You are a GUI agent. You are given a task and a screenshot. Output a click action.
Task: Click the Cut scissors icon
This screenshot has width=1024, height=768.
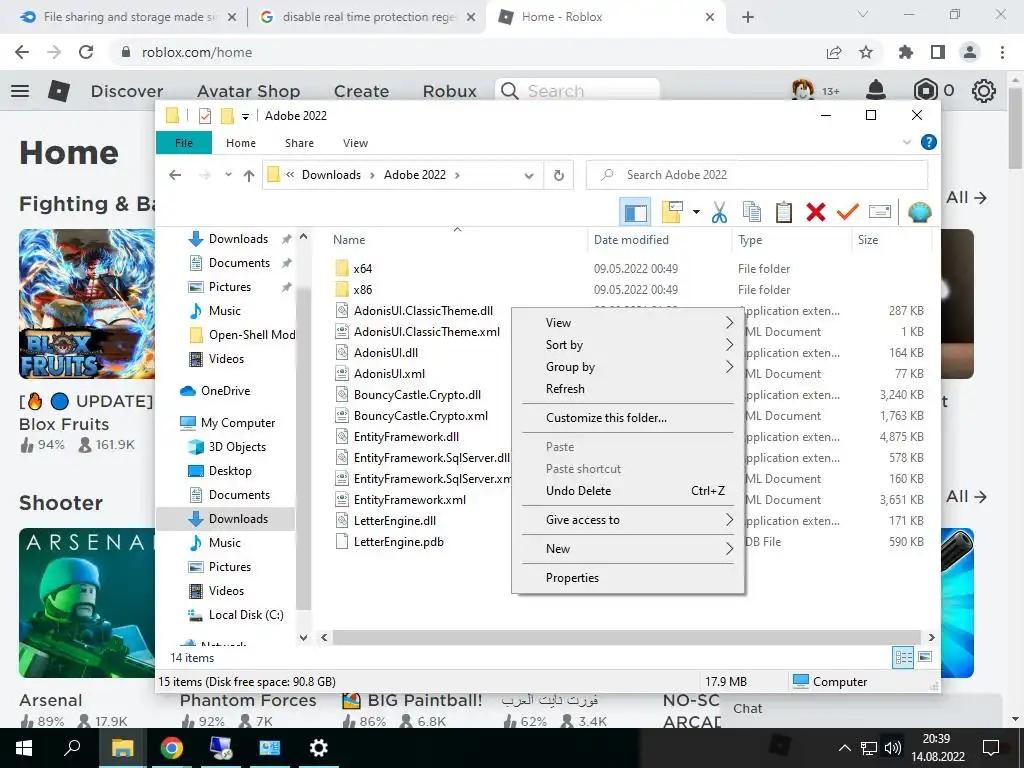(719, 212)
